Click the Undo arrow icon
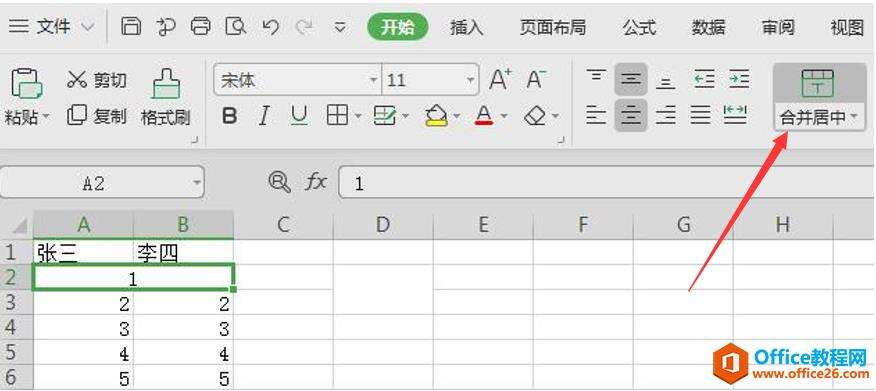Image resolution: width=876 pixels, height=391 pixels. [271, 26]
